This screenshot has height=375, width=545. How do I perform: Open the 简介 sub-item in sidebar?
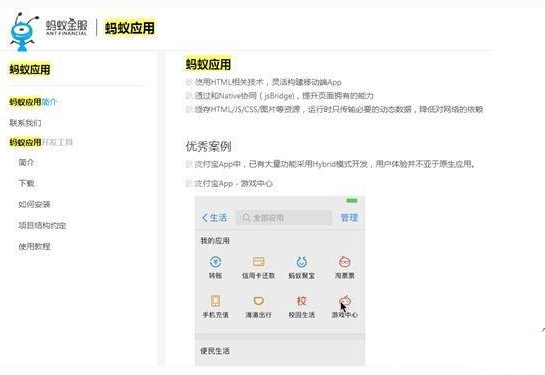tap(26, 163)
